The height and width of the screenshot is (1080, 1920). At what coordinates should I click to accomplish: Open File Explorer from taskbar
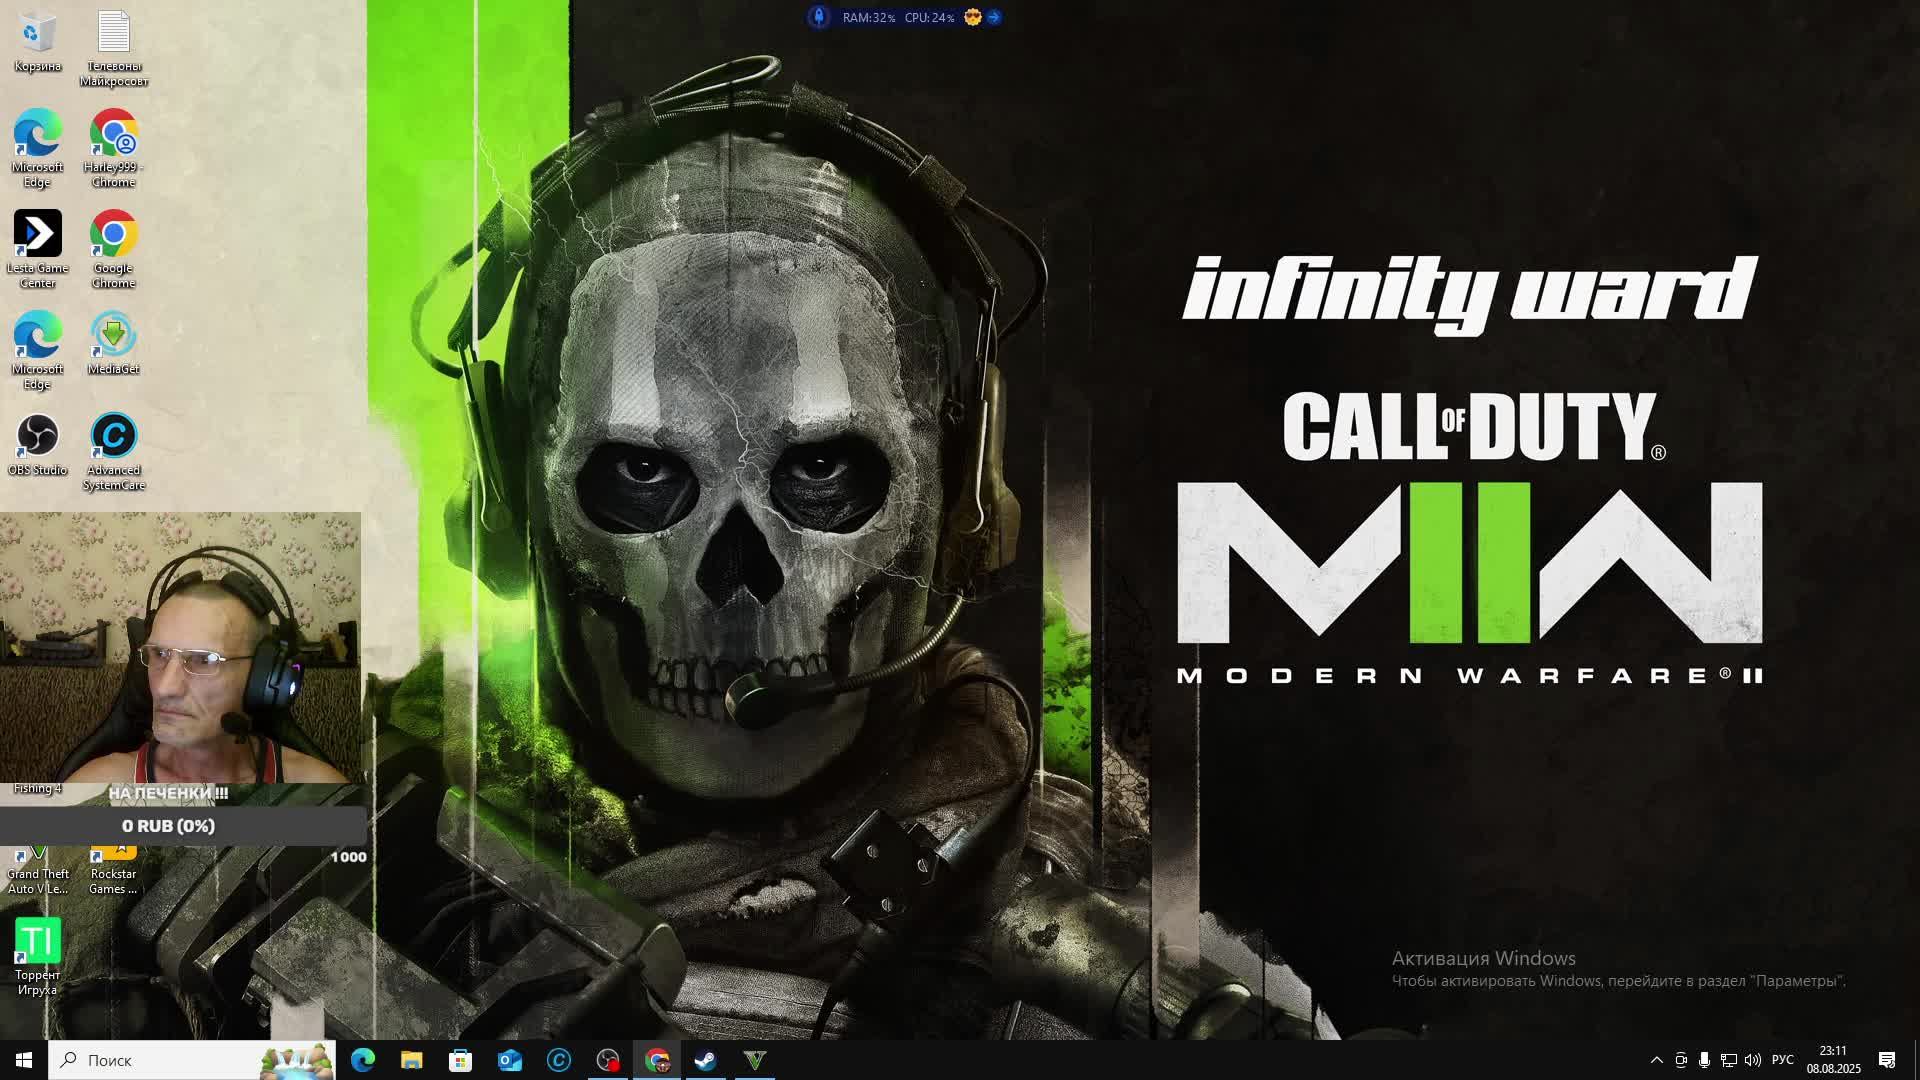tap(412, 1060)
